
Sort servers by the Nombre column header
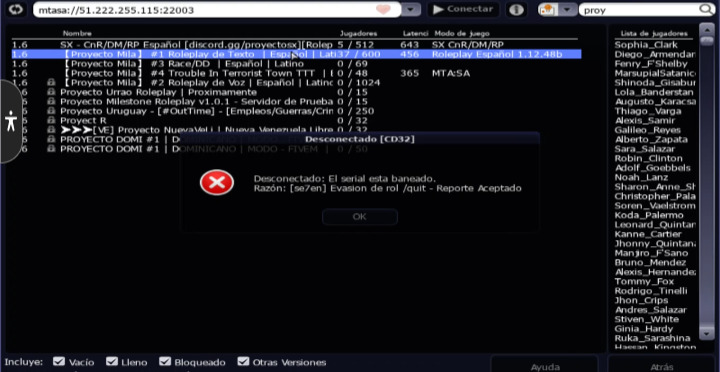click(77, 34)
